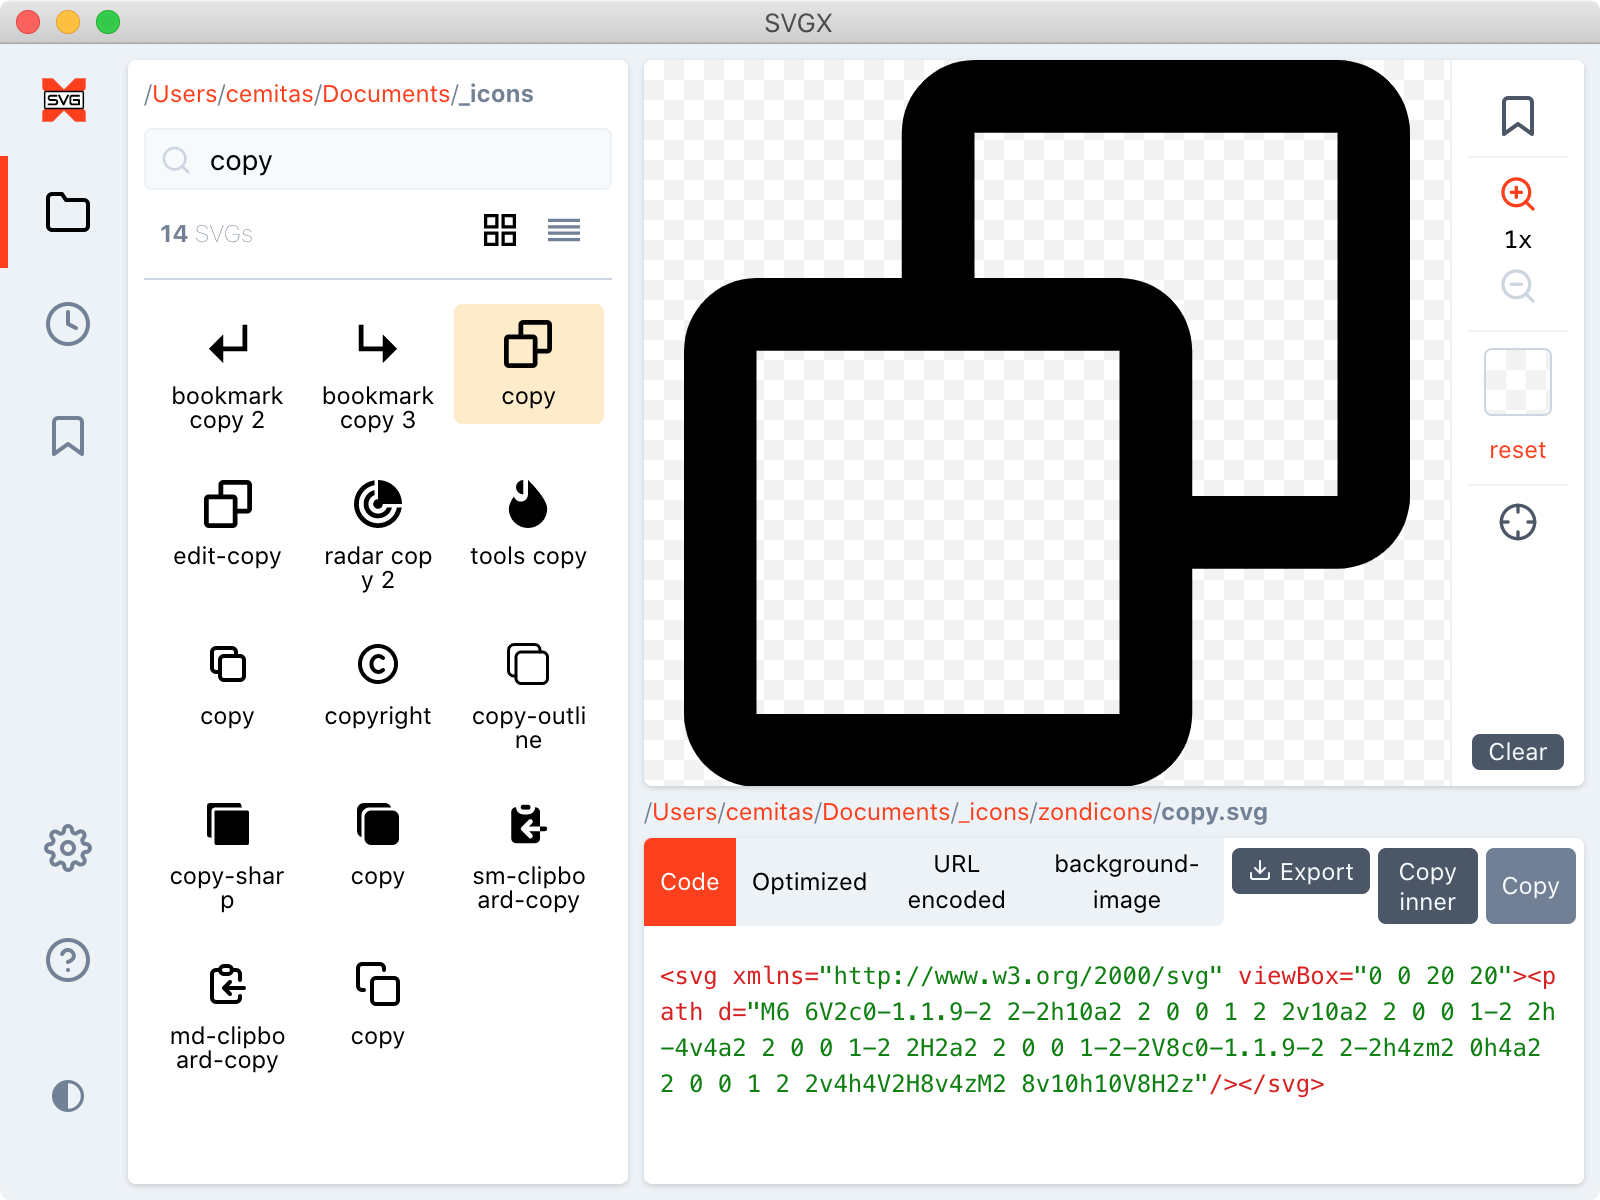Click the search magnifier icon
The width and height of the screenshot is (1600, 1200).
(176, 160)
